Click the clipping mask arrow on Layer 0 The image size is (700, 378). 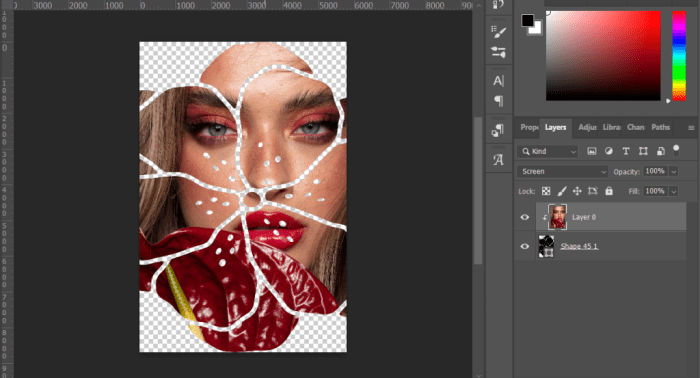pos(544,218)
